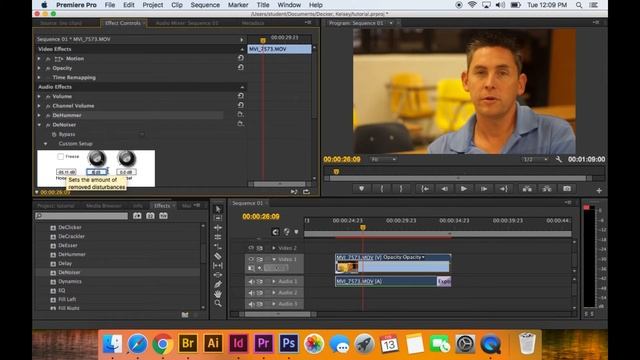
Task: Reset the Volume effect
Action: (x=241, y=96)
